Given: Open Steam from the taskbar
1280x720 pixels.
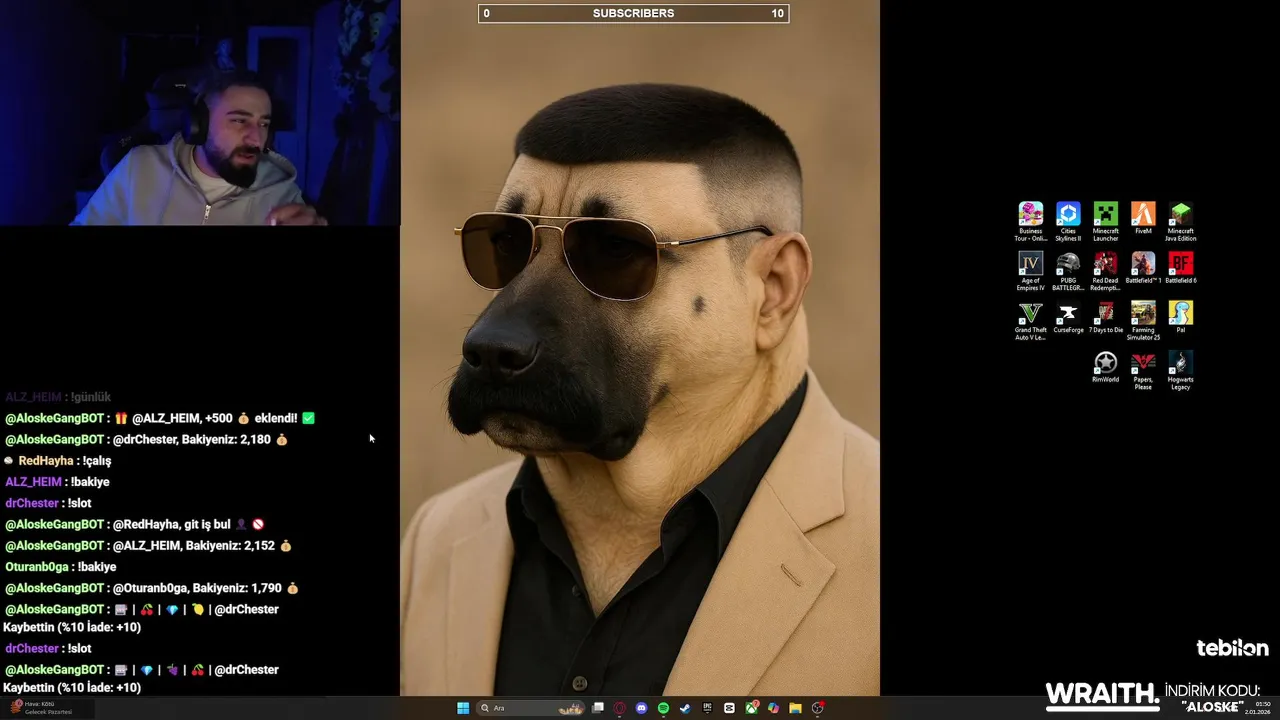Looking at the screenshot, I should click(x=685, y=708).
